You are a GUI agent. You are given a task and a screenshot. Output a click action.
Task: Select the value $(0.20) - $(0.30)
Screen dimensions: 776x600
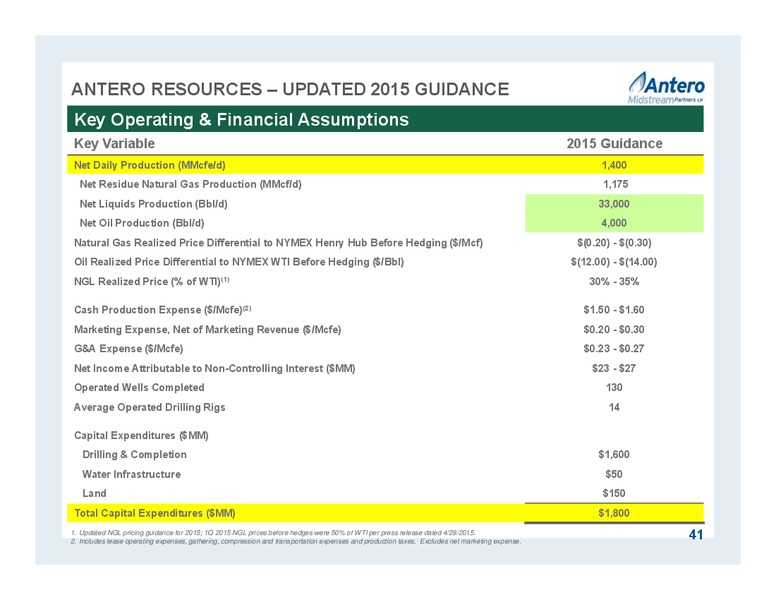[x=614, y=243]
